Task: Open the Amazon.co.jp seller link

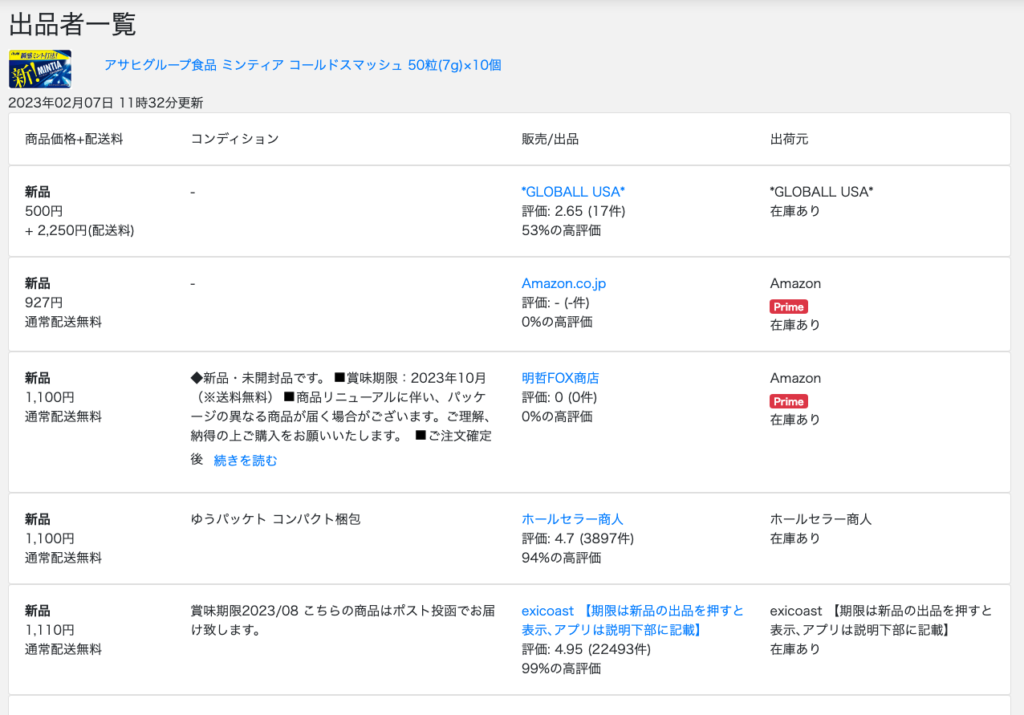Action: click(x=564, y=283)
